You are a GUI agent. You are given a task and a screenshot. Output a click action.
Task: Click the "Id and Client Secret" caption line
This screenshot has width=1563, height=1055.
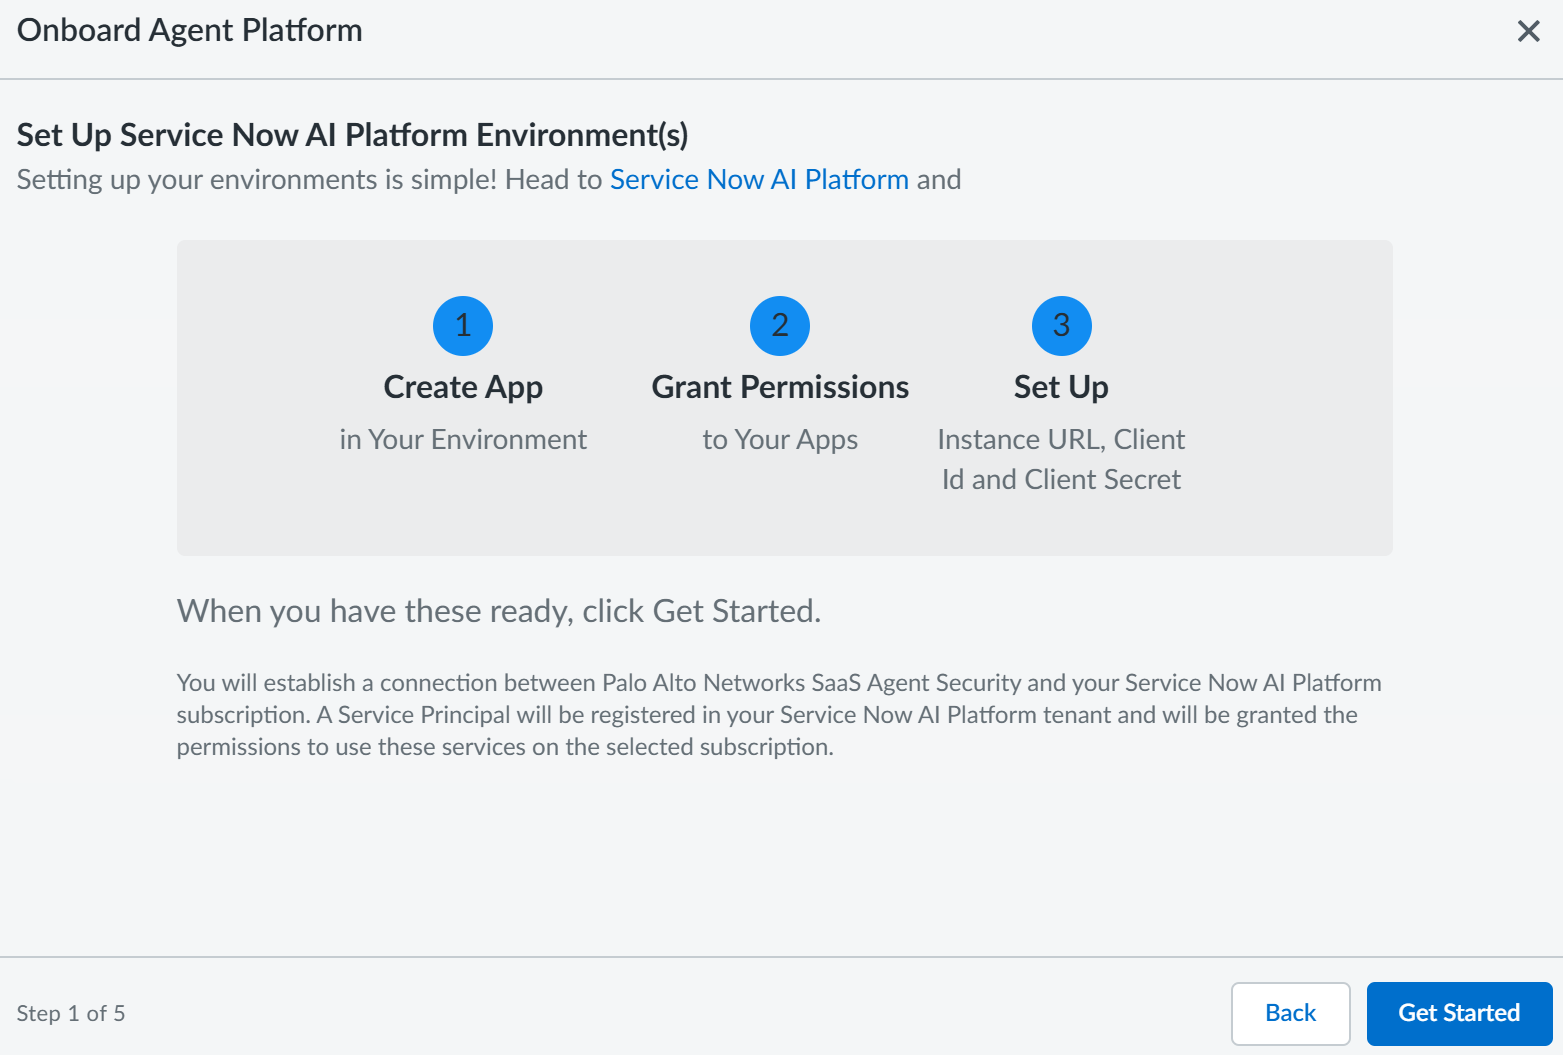(x=1061, y=480)
